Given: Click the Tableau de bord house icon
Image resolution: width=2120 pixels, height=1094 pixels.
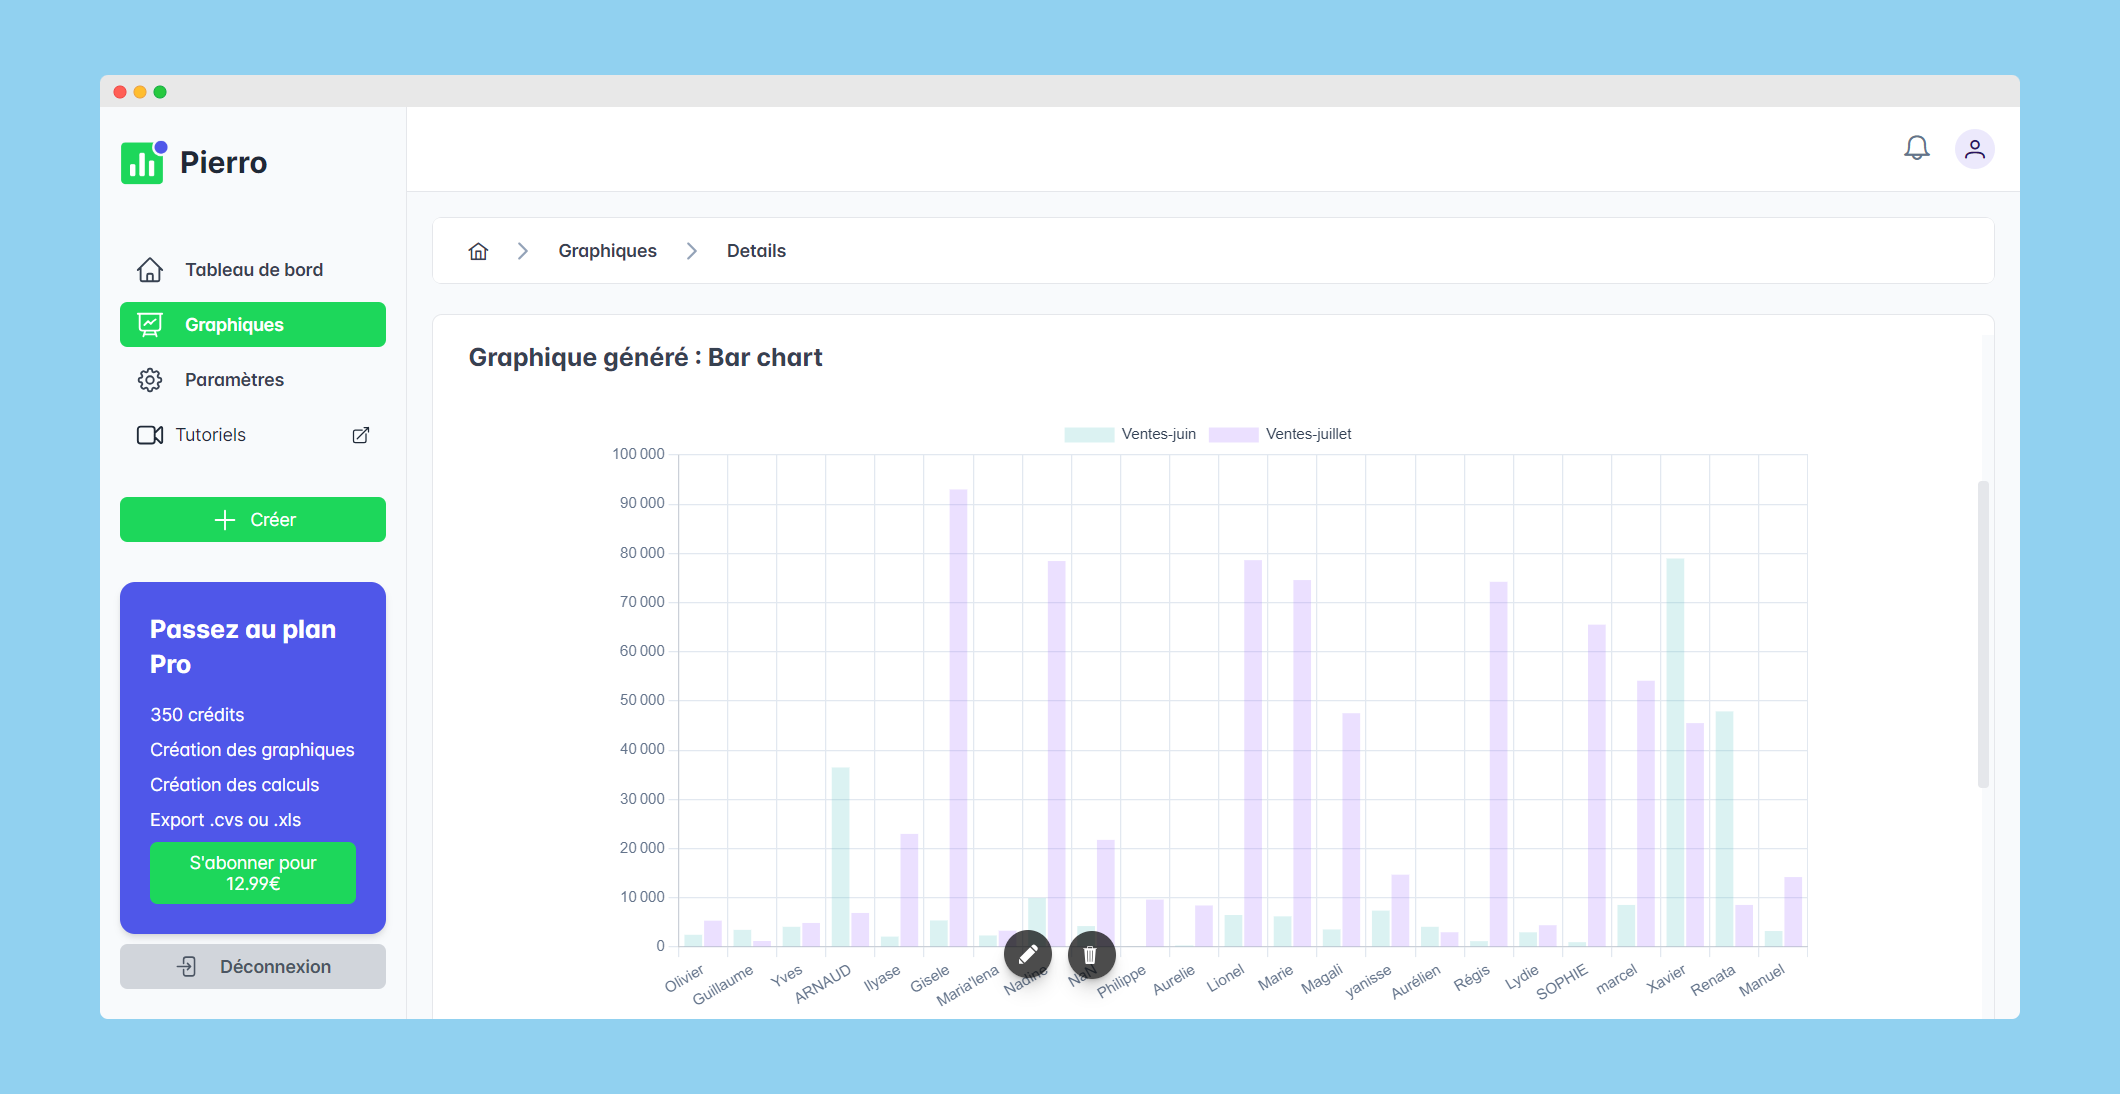Looking at the screenshot, I should (x=150, y=270).
